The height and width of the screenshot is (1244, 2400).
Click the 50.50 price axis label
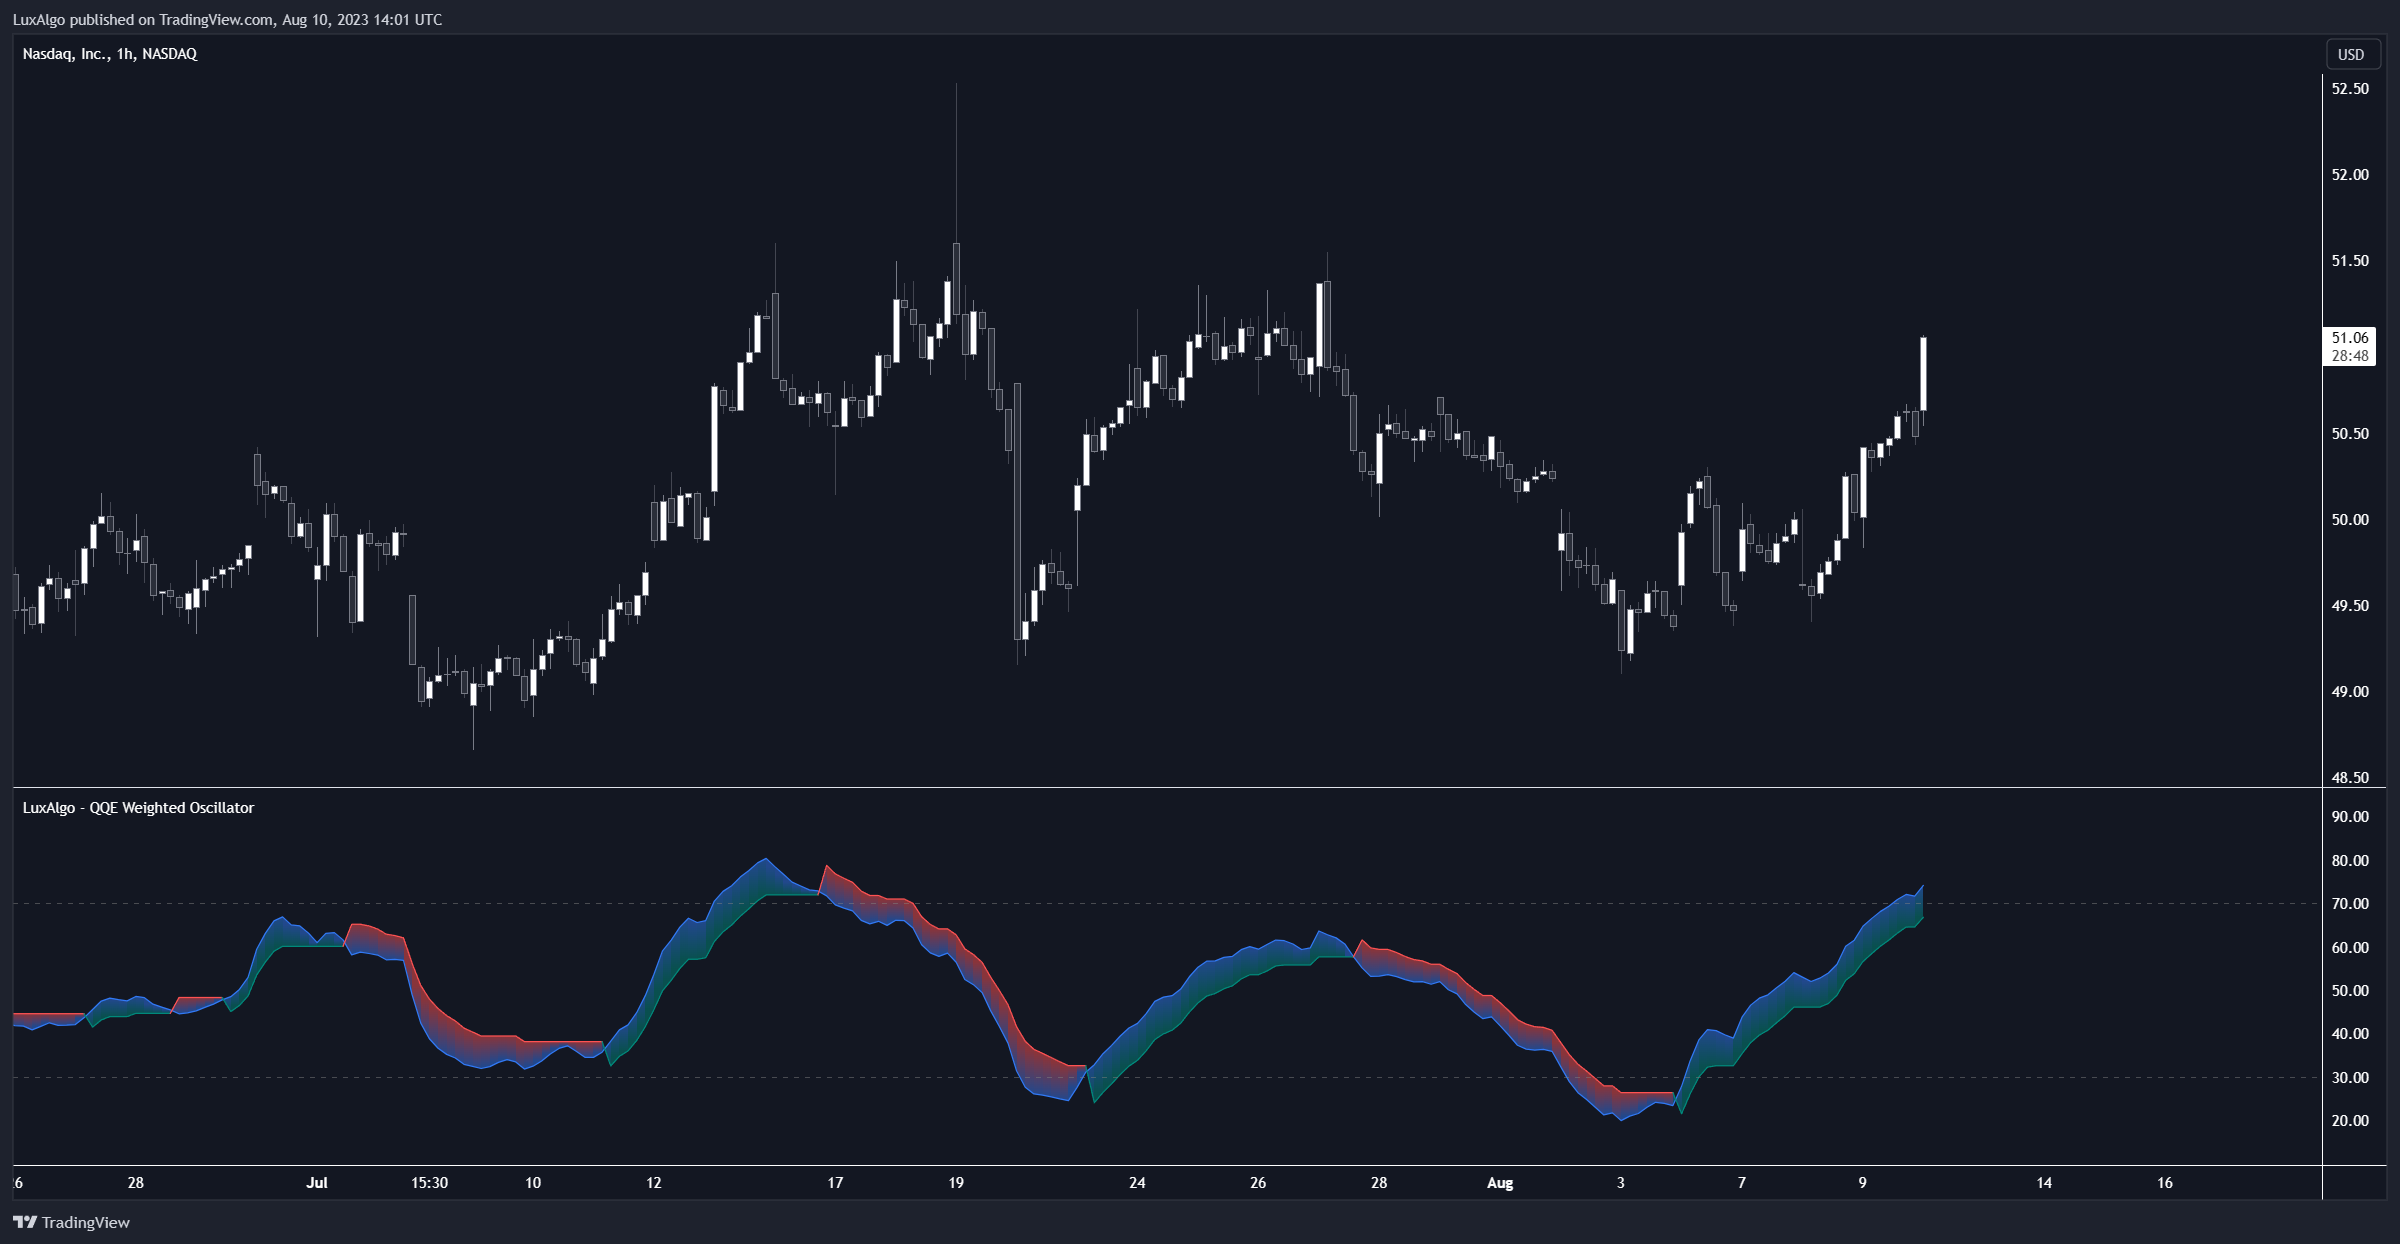[2350, 434]
